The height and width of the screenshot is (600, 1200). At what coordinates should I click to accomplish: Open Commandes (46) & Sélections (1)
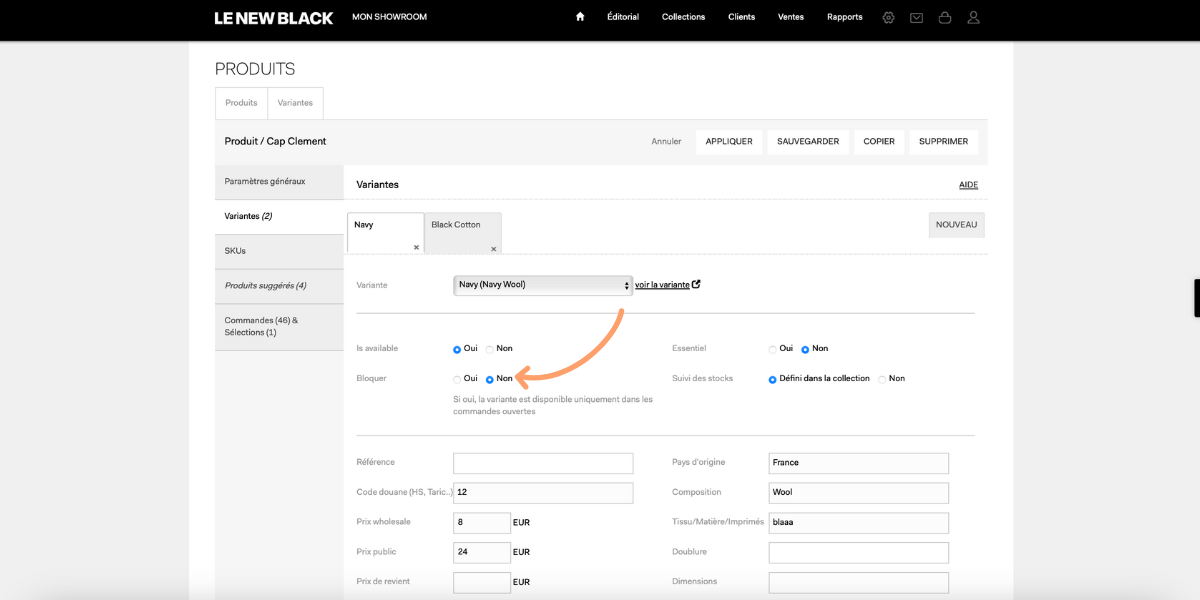[279, 327]
